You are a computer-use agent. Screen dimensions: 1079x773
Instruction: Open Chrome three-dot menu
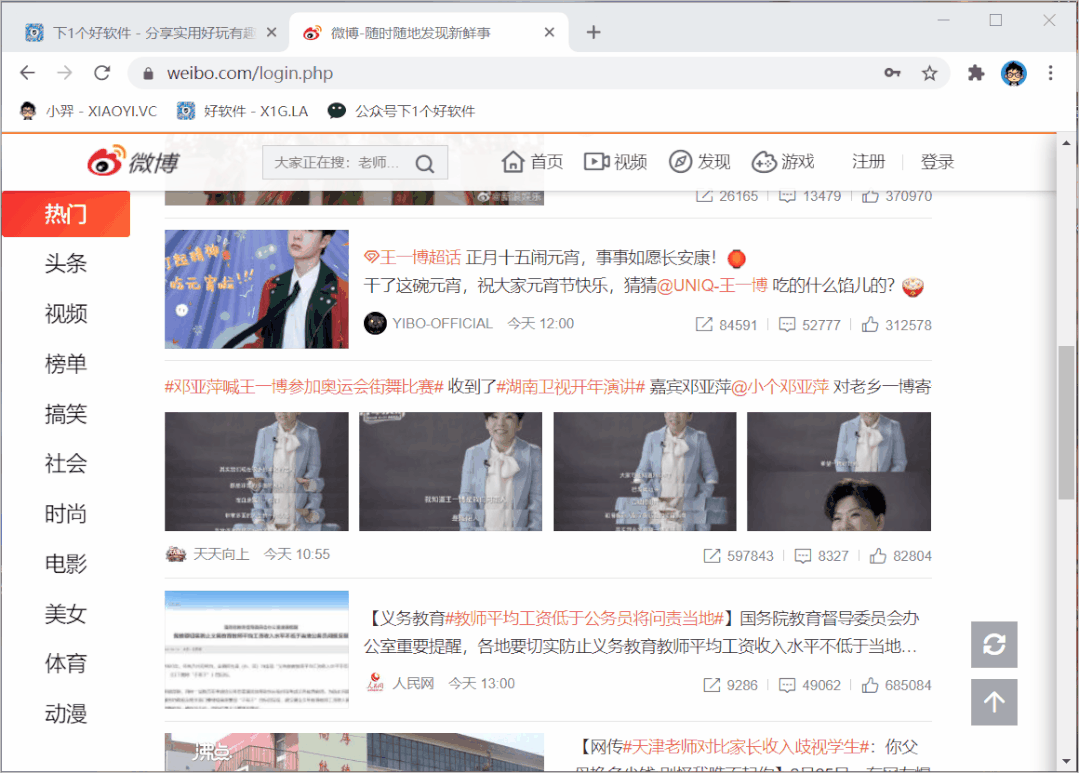tap(1050, 73)
